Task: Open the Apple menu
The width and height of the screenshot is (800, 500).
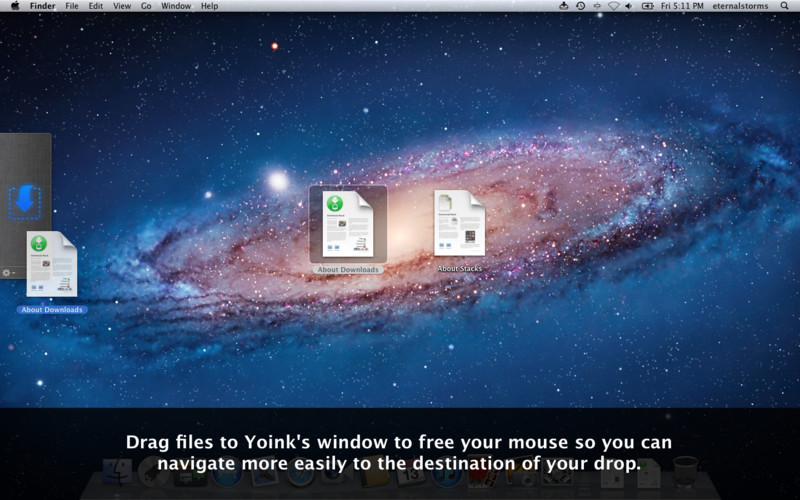Action: pos(14,6)
